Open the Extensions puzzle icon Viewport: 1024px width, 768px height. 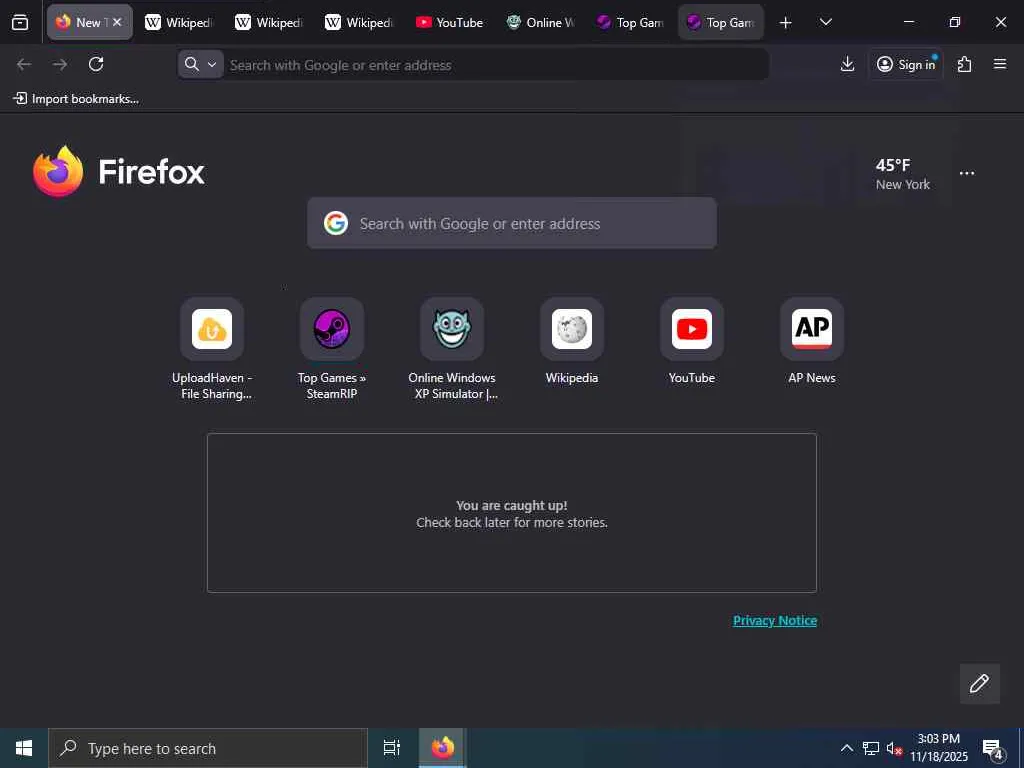click(x=965, y=64)
